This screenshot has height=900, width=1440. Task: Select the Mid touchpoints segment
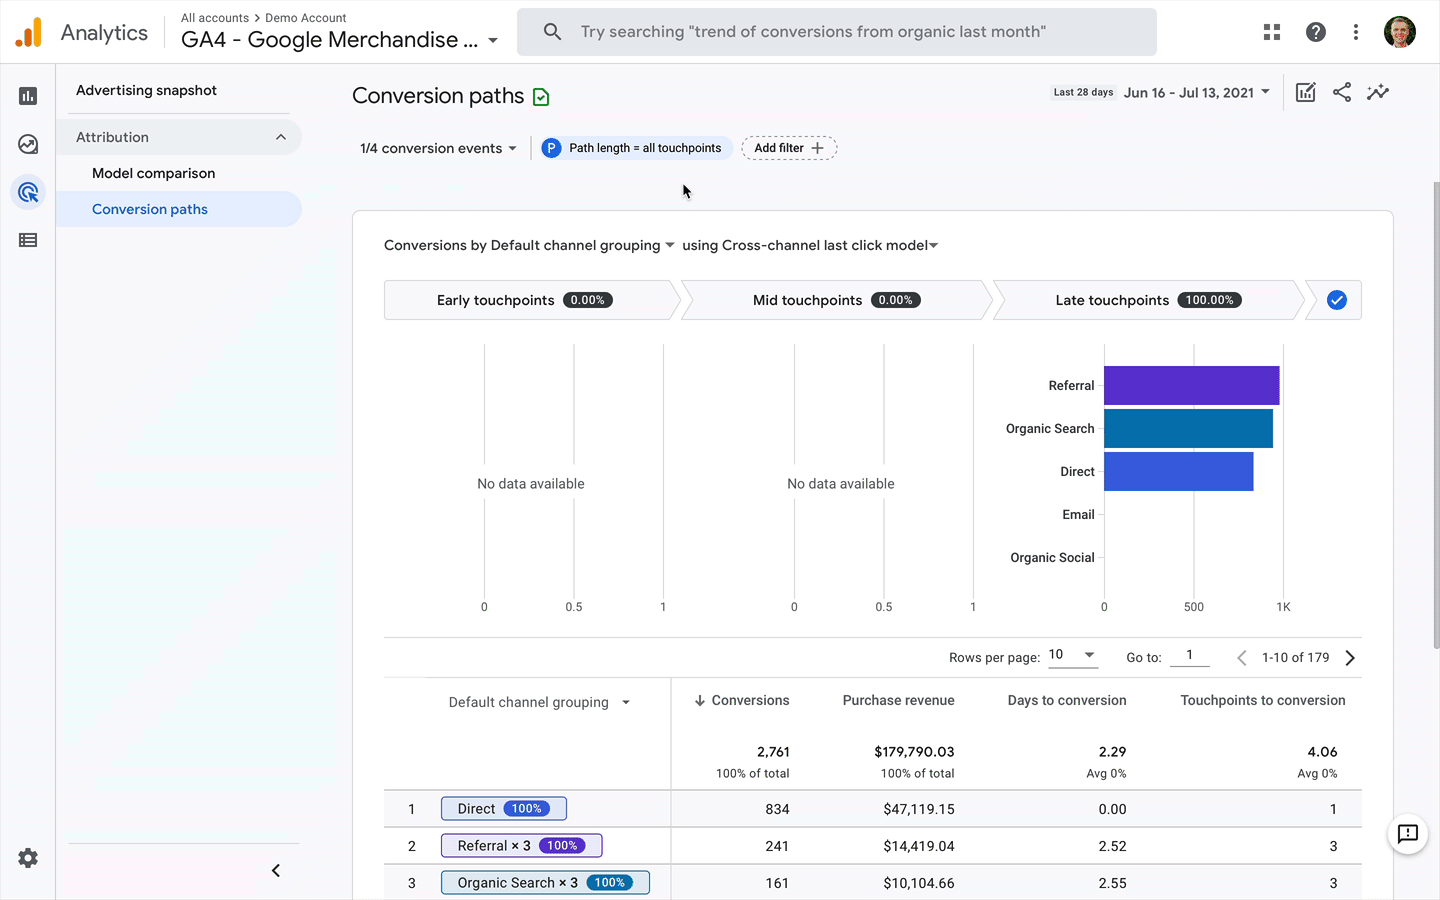tap(840, 299)
